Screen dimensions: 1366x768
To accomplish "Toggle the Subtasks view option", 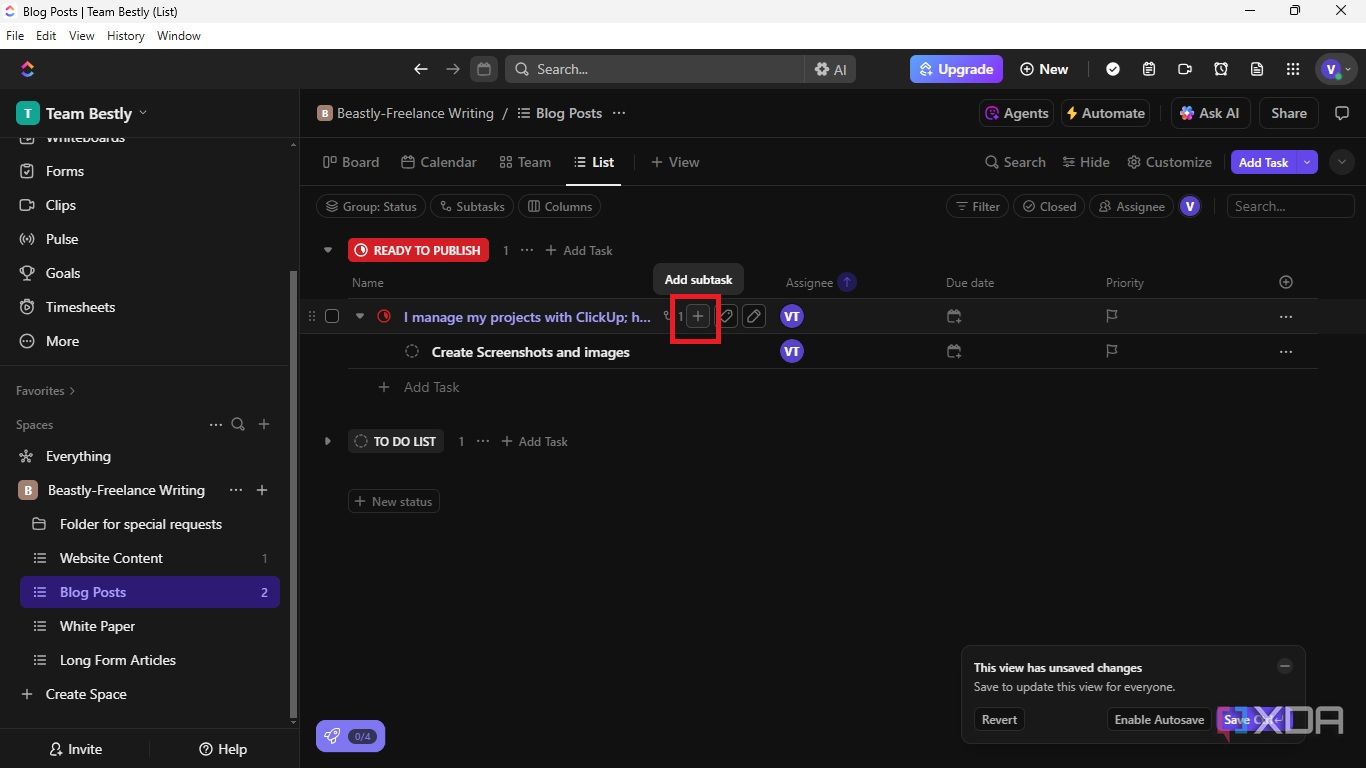I will coord(472,206).
